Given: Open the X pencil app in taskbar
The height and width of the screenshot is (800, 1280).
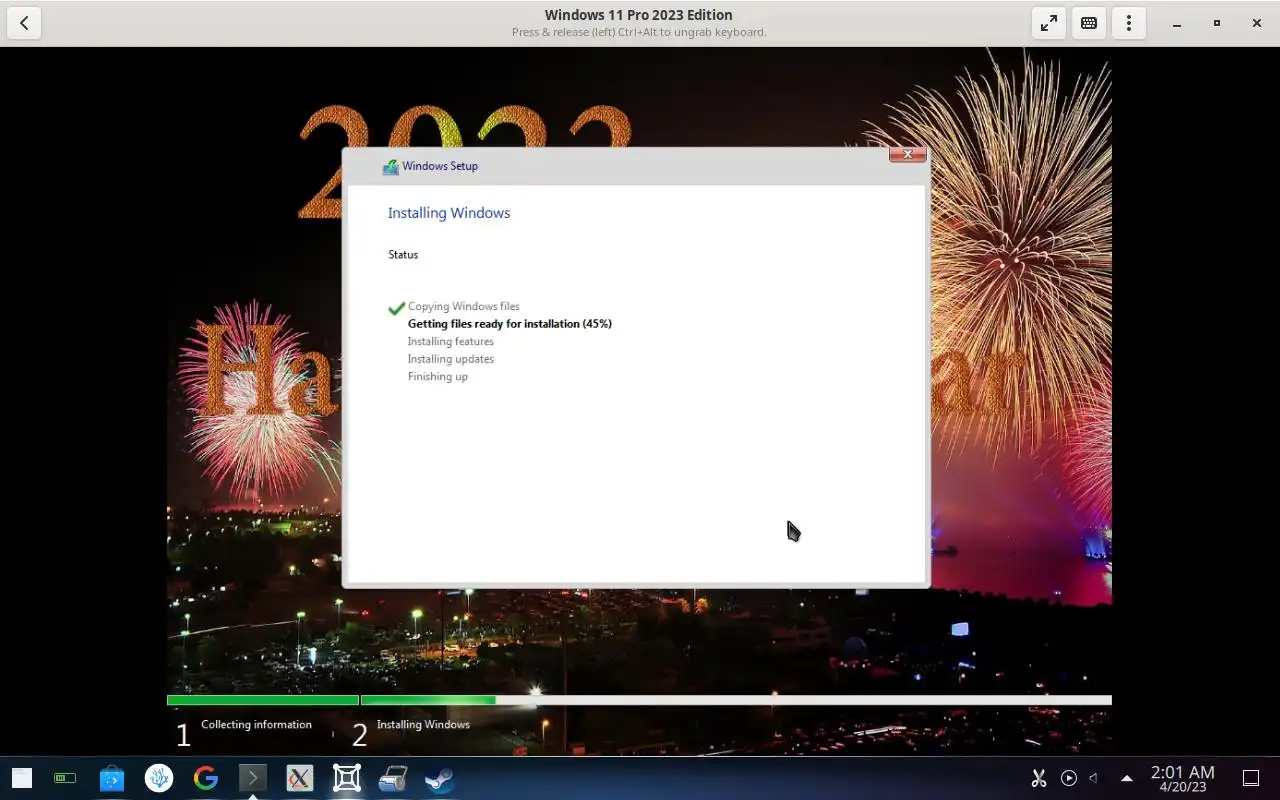Looking at the screenshot, I should click(x=300, y=778).
